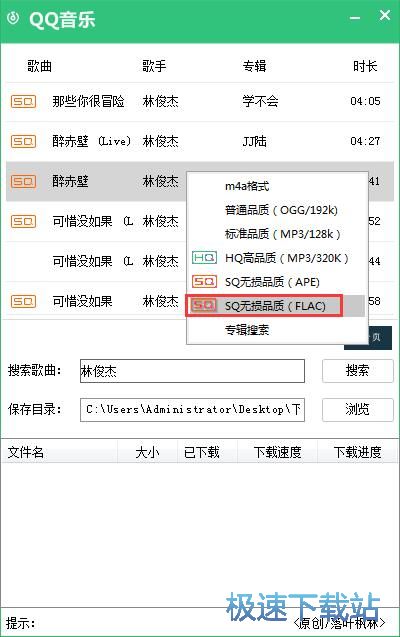
Task: Click duration 04:27
Action: pos(365,141)
